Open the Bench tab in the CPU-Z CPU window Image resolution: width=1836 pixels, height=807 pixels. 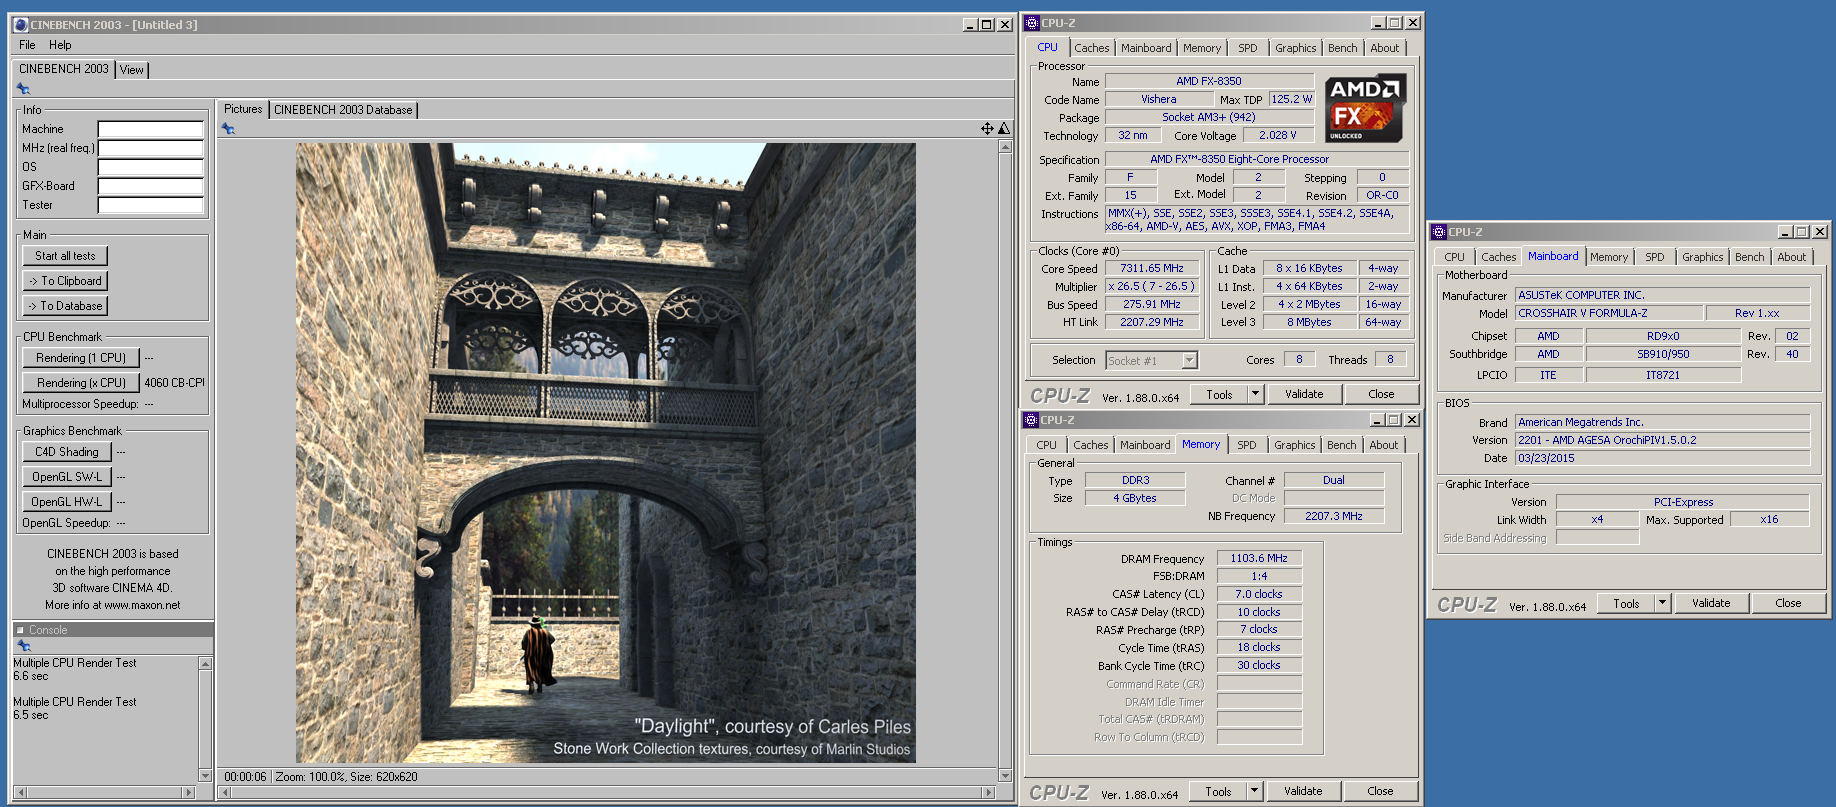(1343, 48)
